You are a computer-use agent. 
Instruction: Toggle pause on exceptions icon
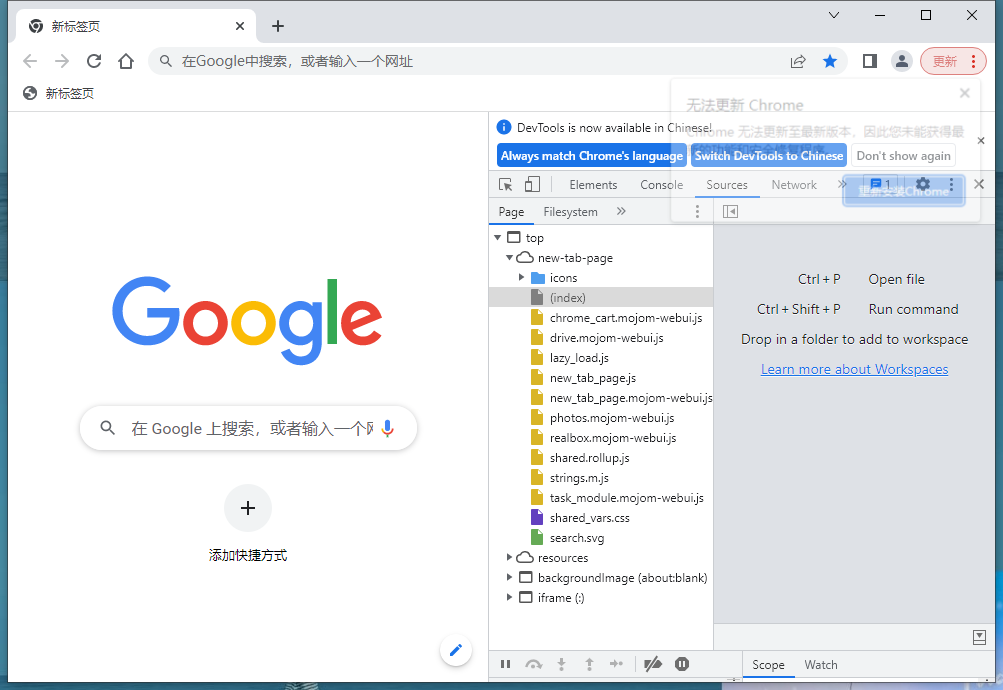tap(682, 664)
